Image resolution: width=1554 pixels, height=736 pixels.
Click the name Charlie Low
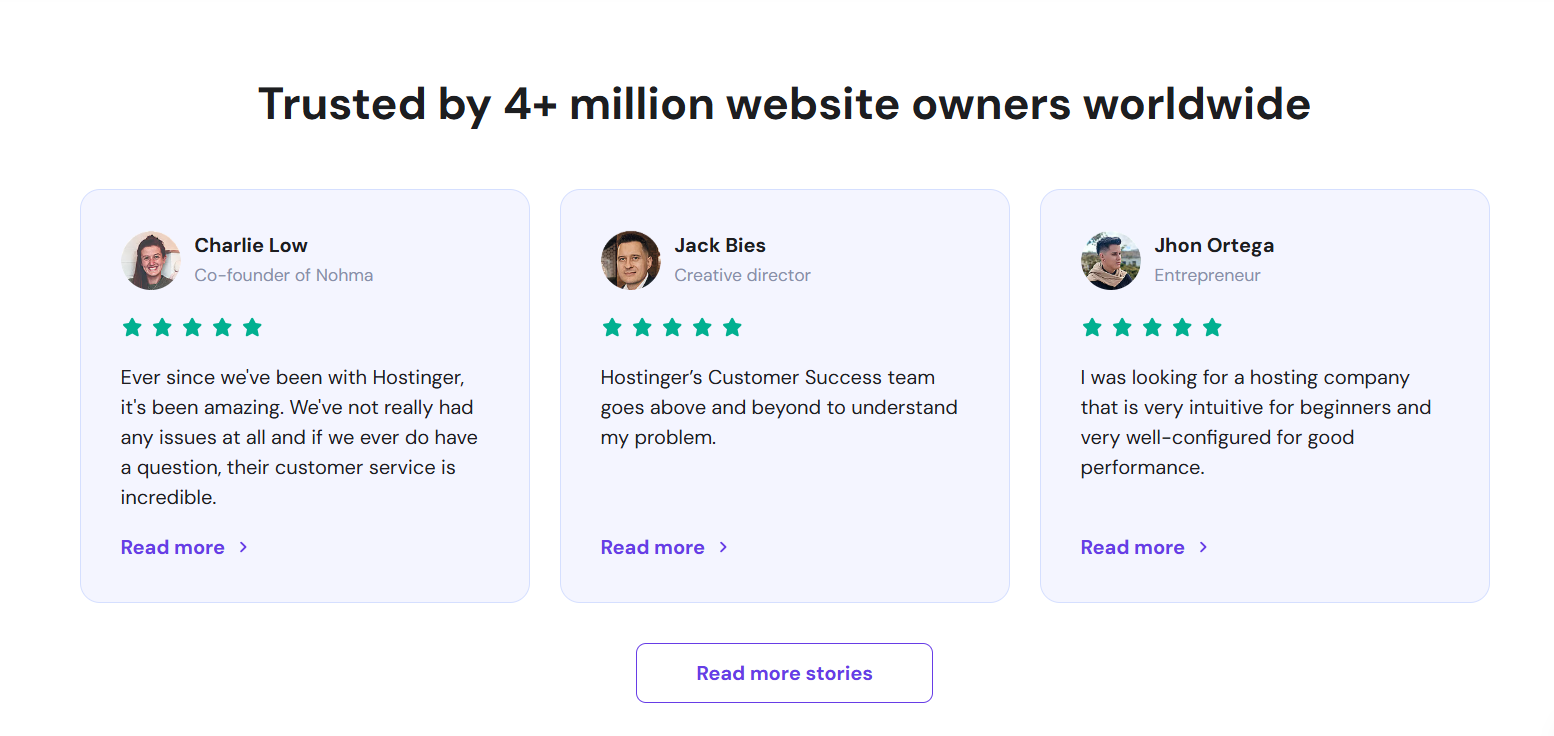click(x=251, y=245)
